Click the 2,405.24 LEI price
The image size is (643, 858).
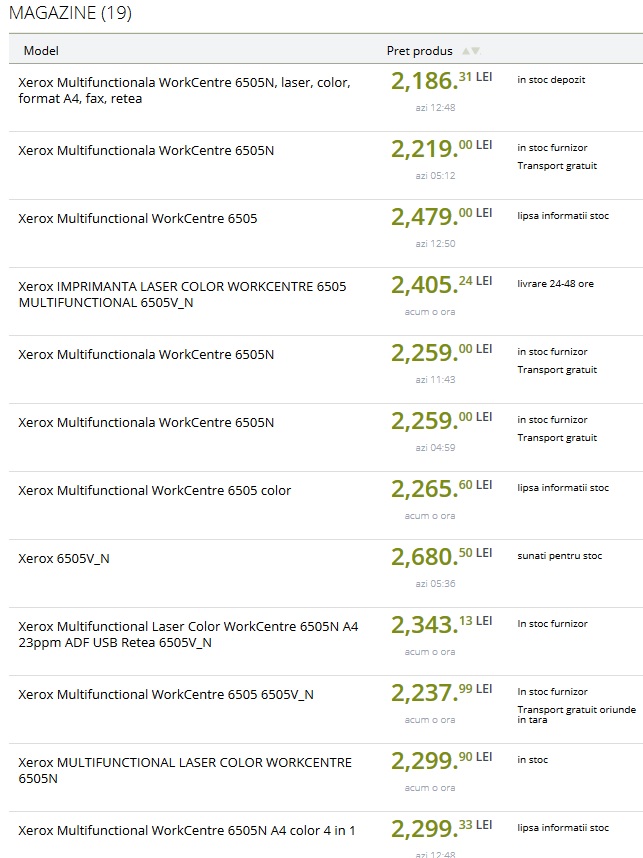pos(442,285)
